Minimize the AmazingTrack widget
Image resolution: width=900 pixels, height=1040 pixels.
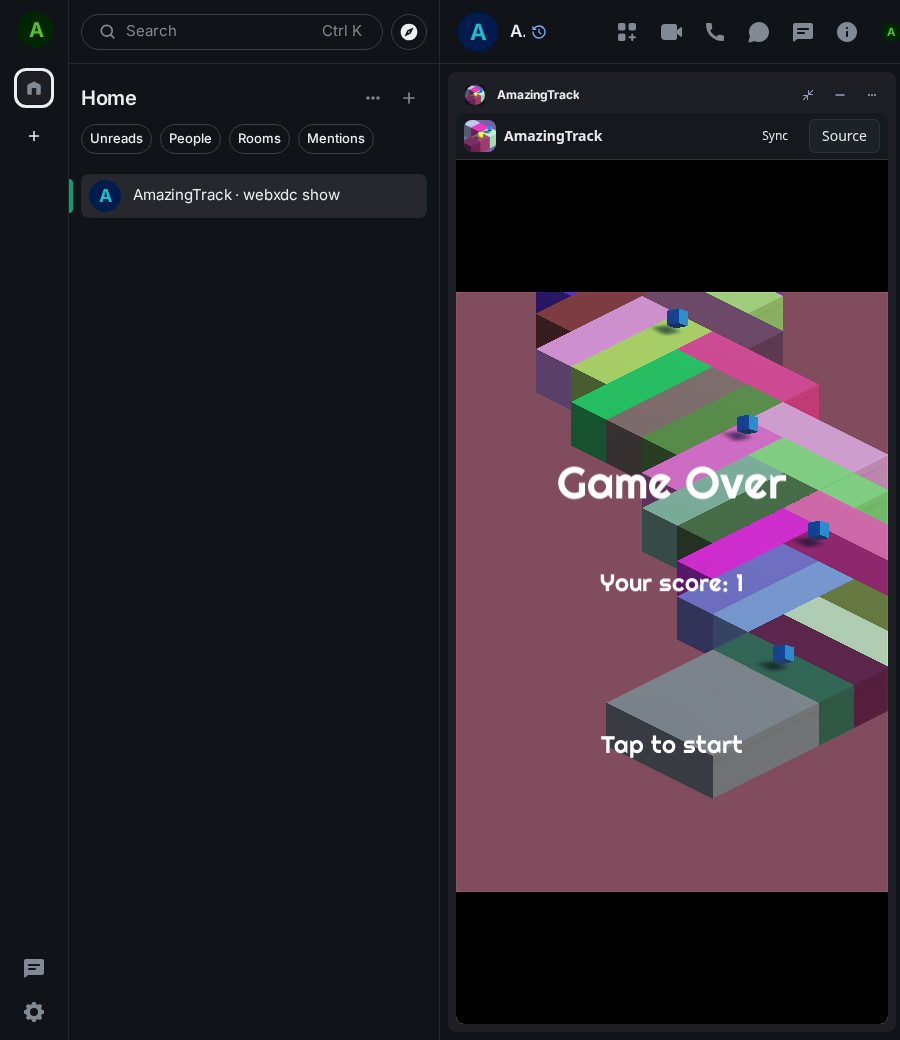[840, 95]
